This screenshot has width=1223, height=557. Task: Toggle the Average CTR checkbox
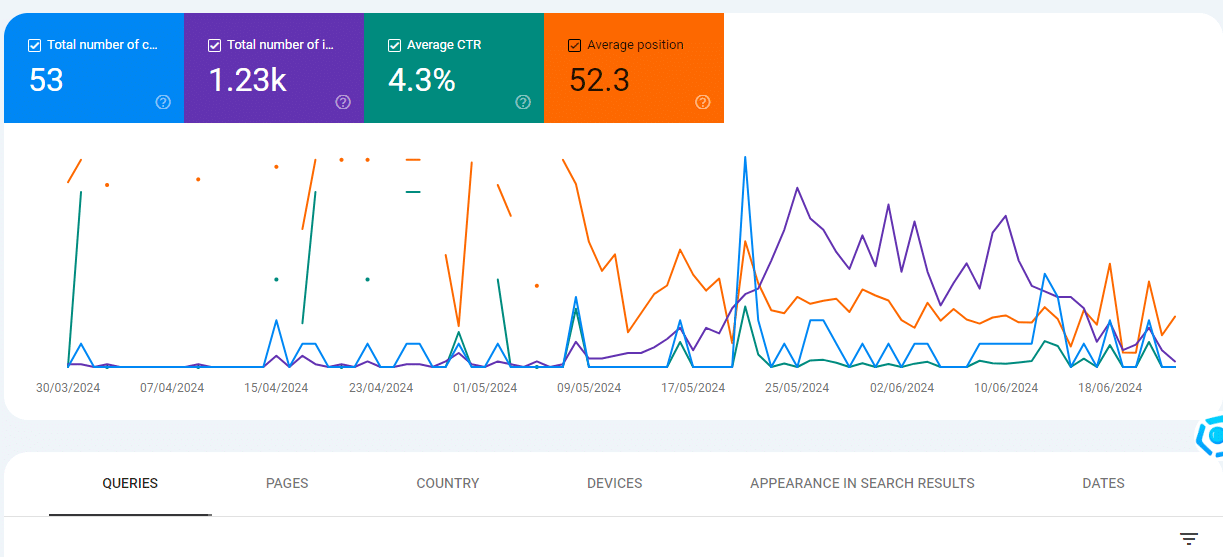tap(394, 45)
